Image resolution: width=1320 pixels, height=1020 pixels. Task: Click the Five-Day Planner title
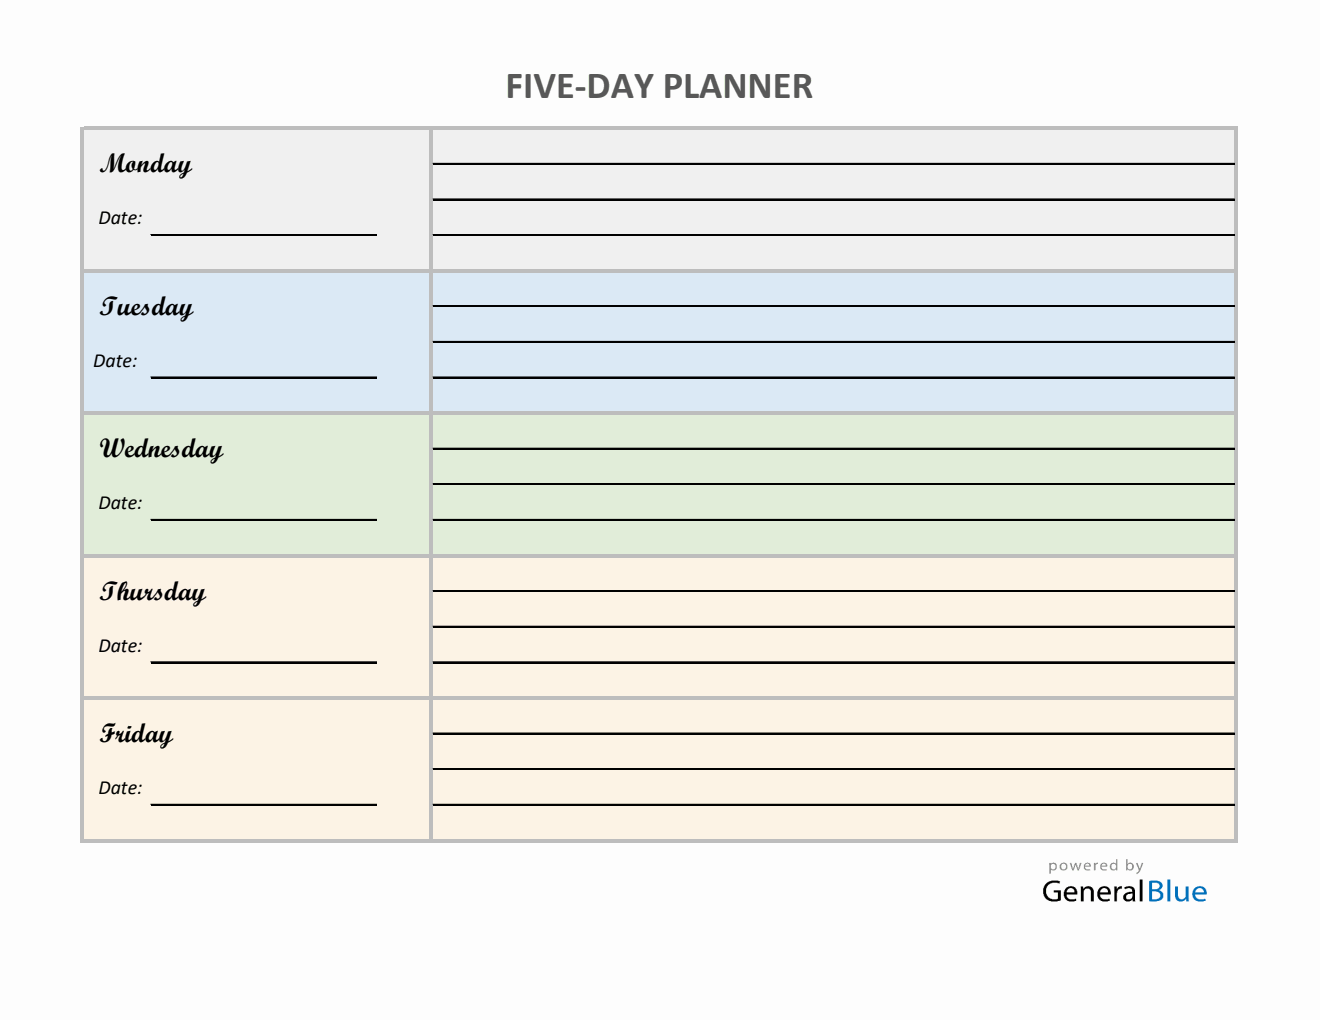coord(659,87)
